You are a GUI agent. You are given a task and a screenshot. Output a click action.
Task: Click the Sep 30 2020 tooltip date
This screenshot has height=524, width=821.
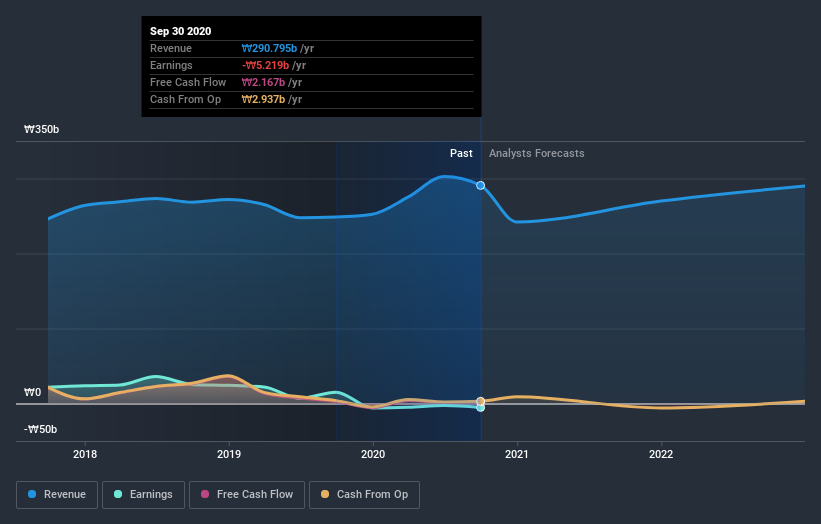[181, 31]
